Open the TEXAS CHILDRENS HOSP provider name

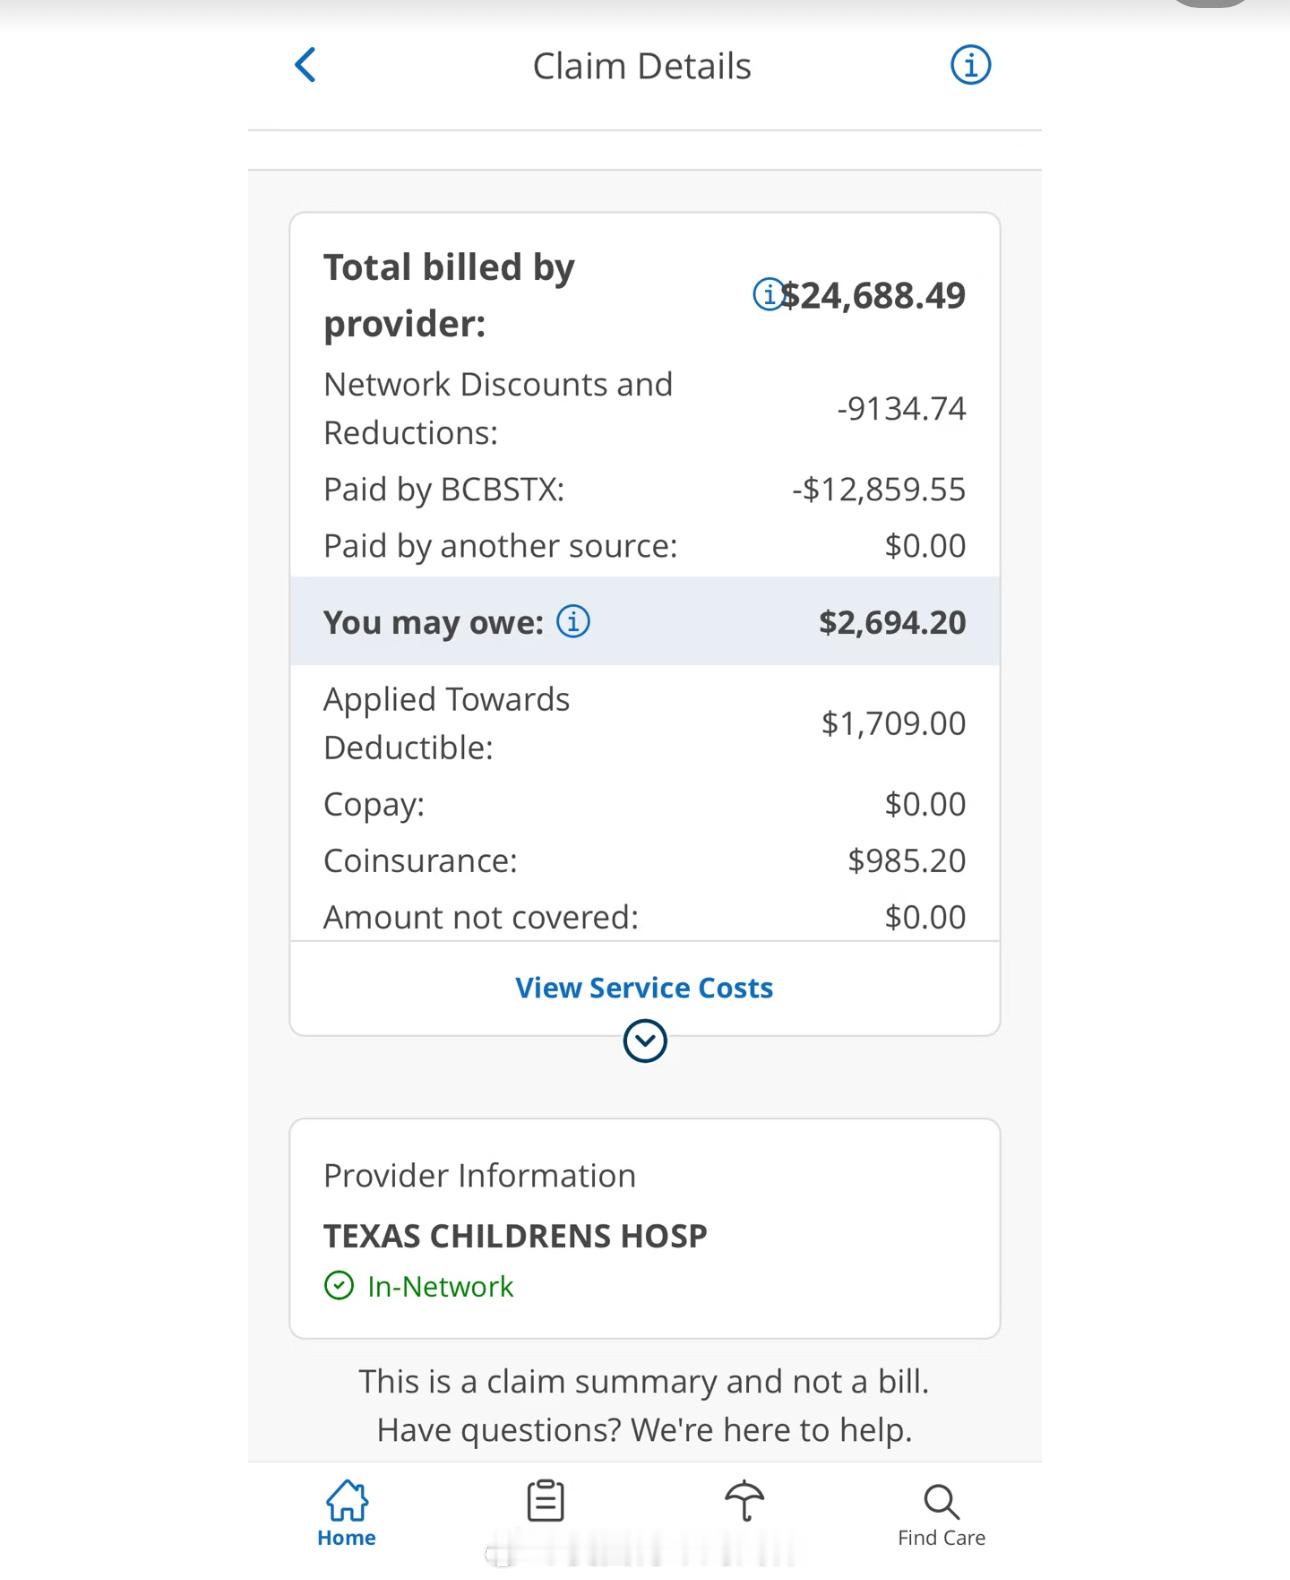click(515, 1236)
